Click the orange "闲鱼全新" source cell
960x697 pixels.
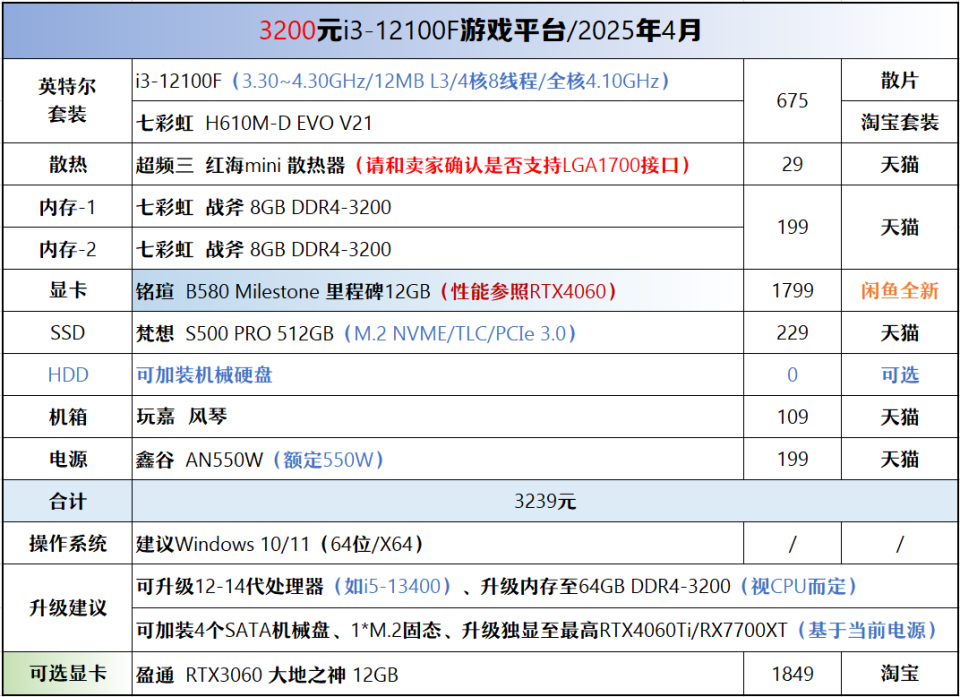[x=899, y=291]
